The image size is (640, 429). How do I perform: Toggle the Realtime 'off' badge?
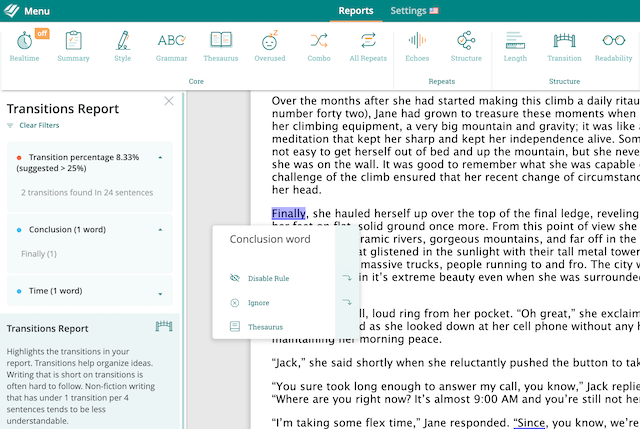point(42,33)
